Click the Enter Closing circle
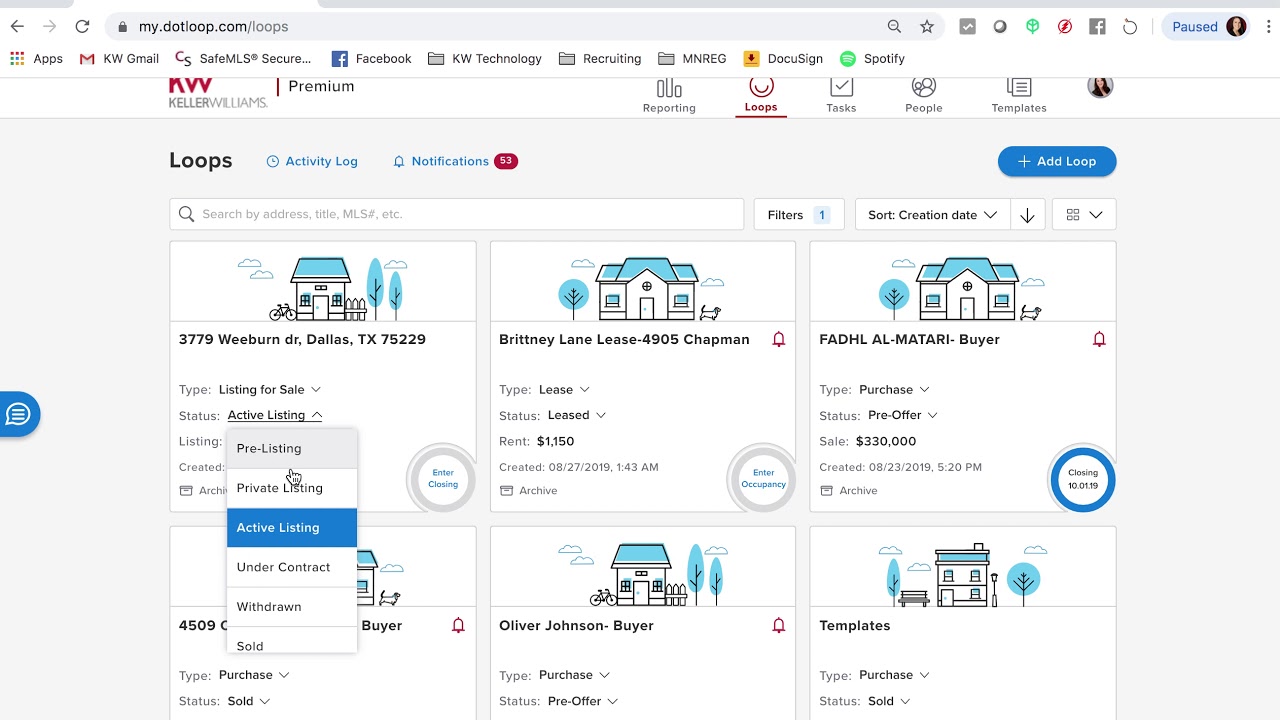Screen dimensions: 1280x720 (443, 479)
